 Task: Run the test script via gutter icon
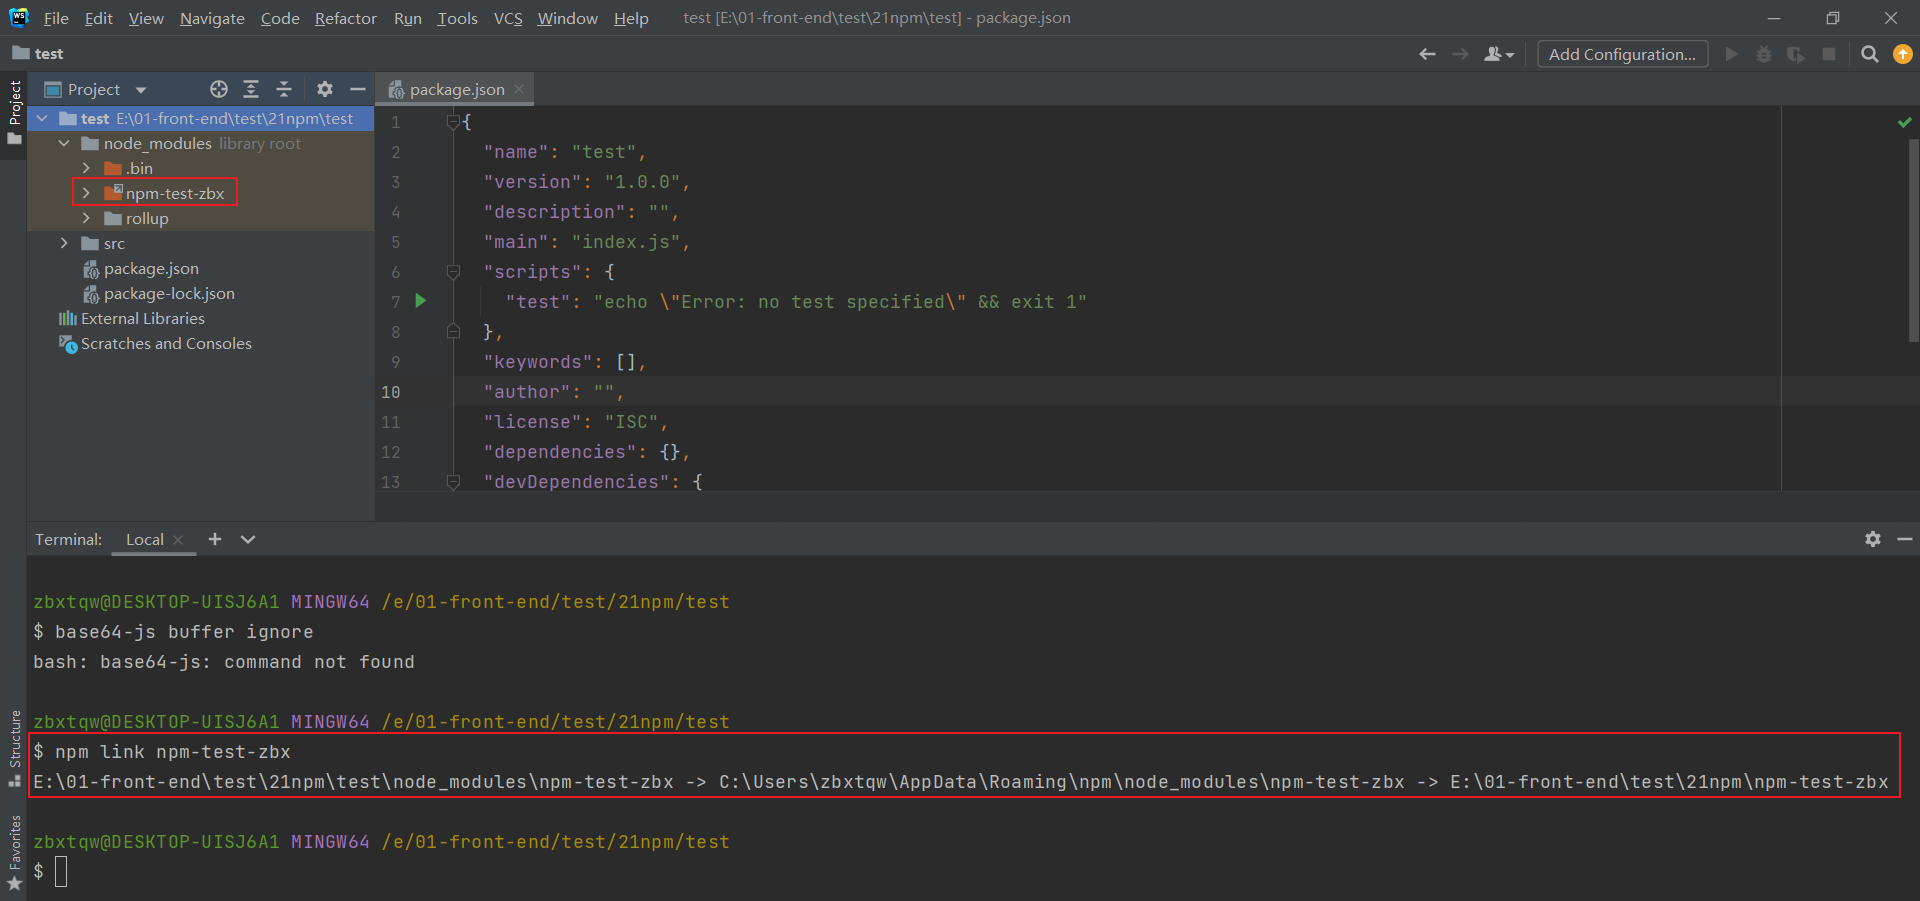click(x=421, y=300)
